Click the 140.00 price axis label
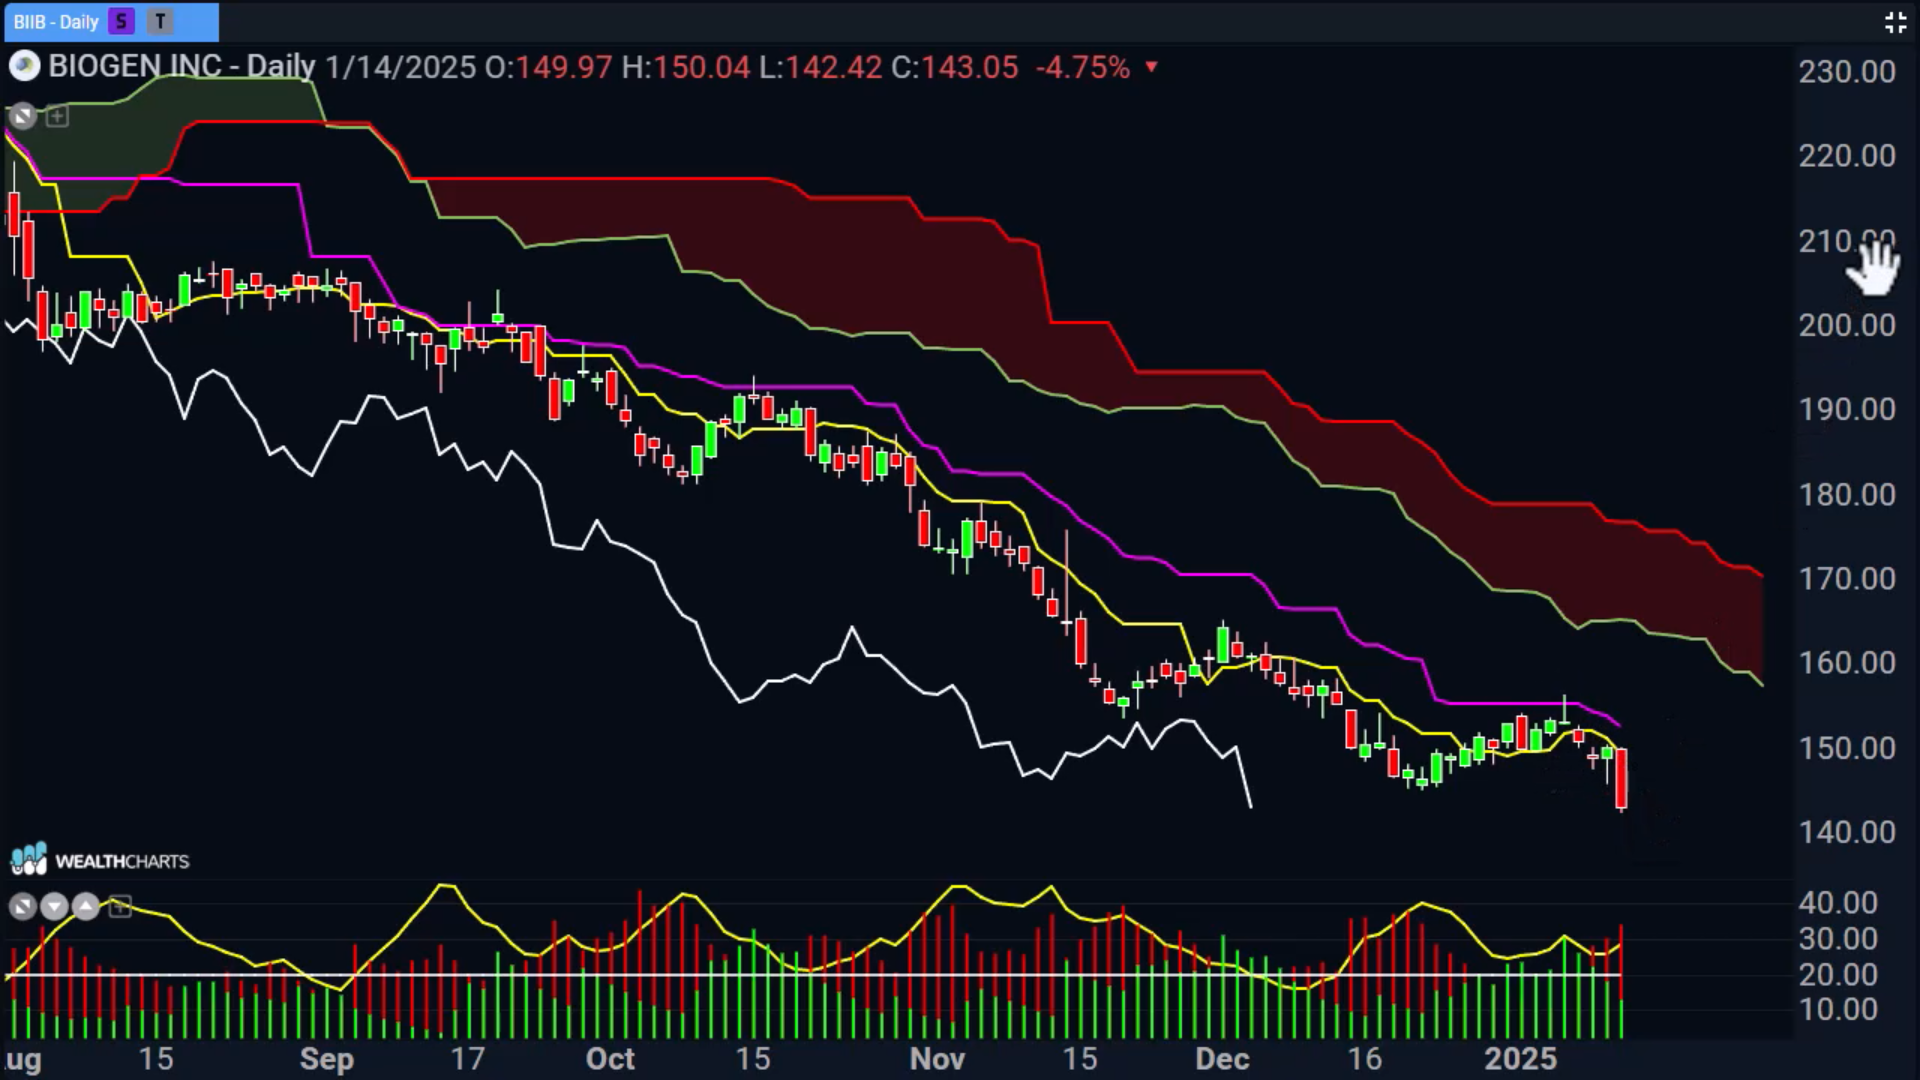Screen dimensions: 1920x1080 click(1847, 833)
